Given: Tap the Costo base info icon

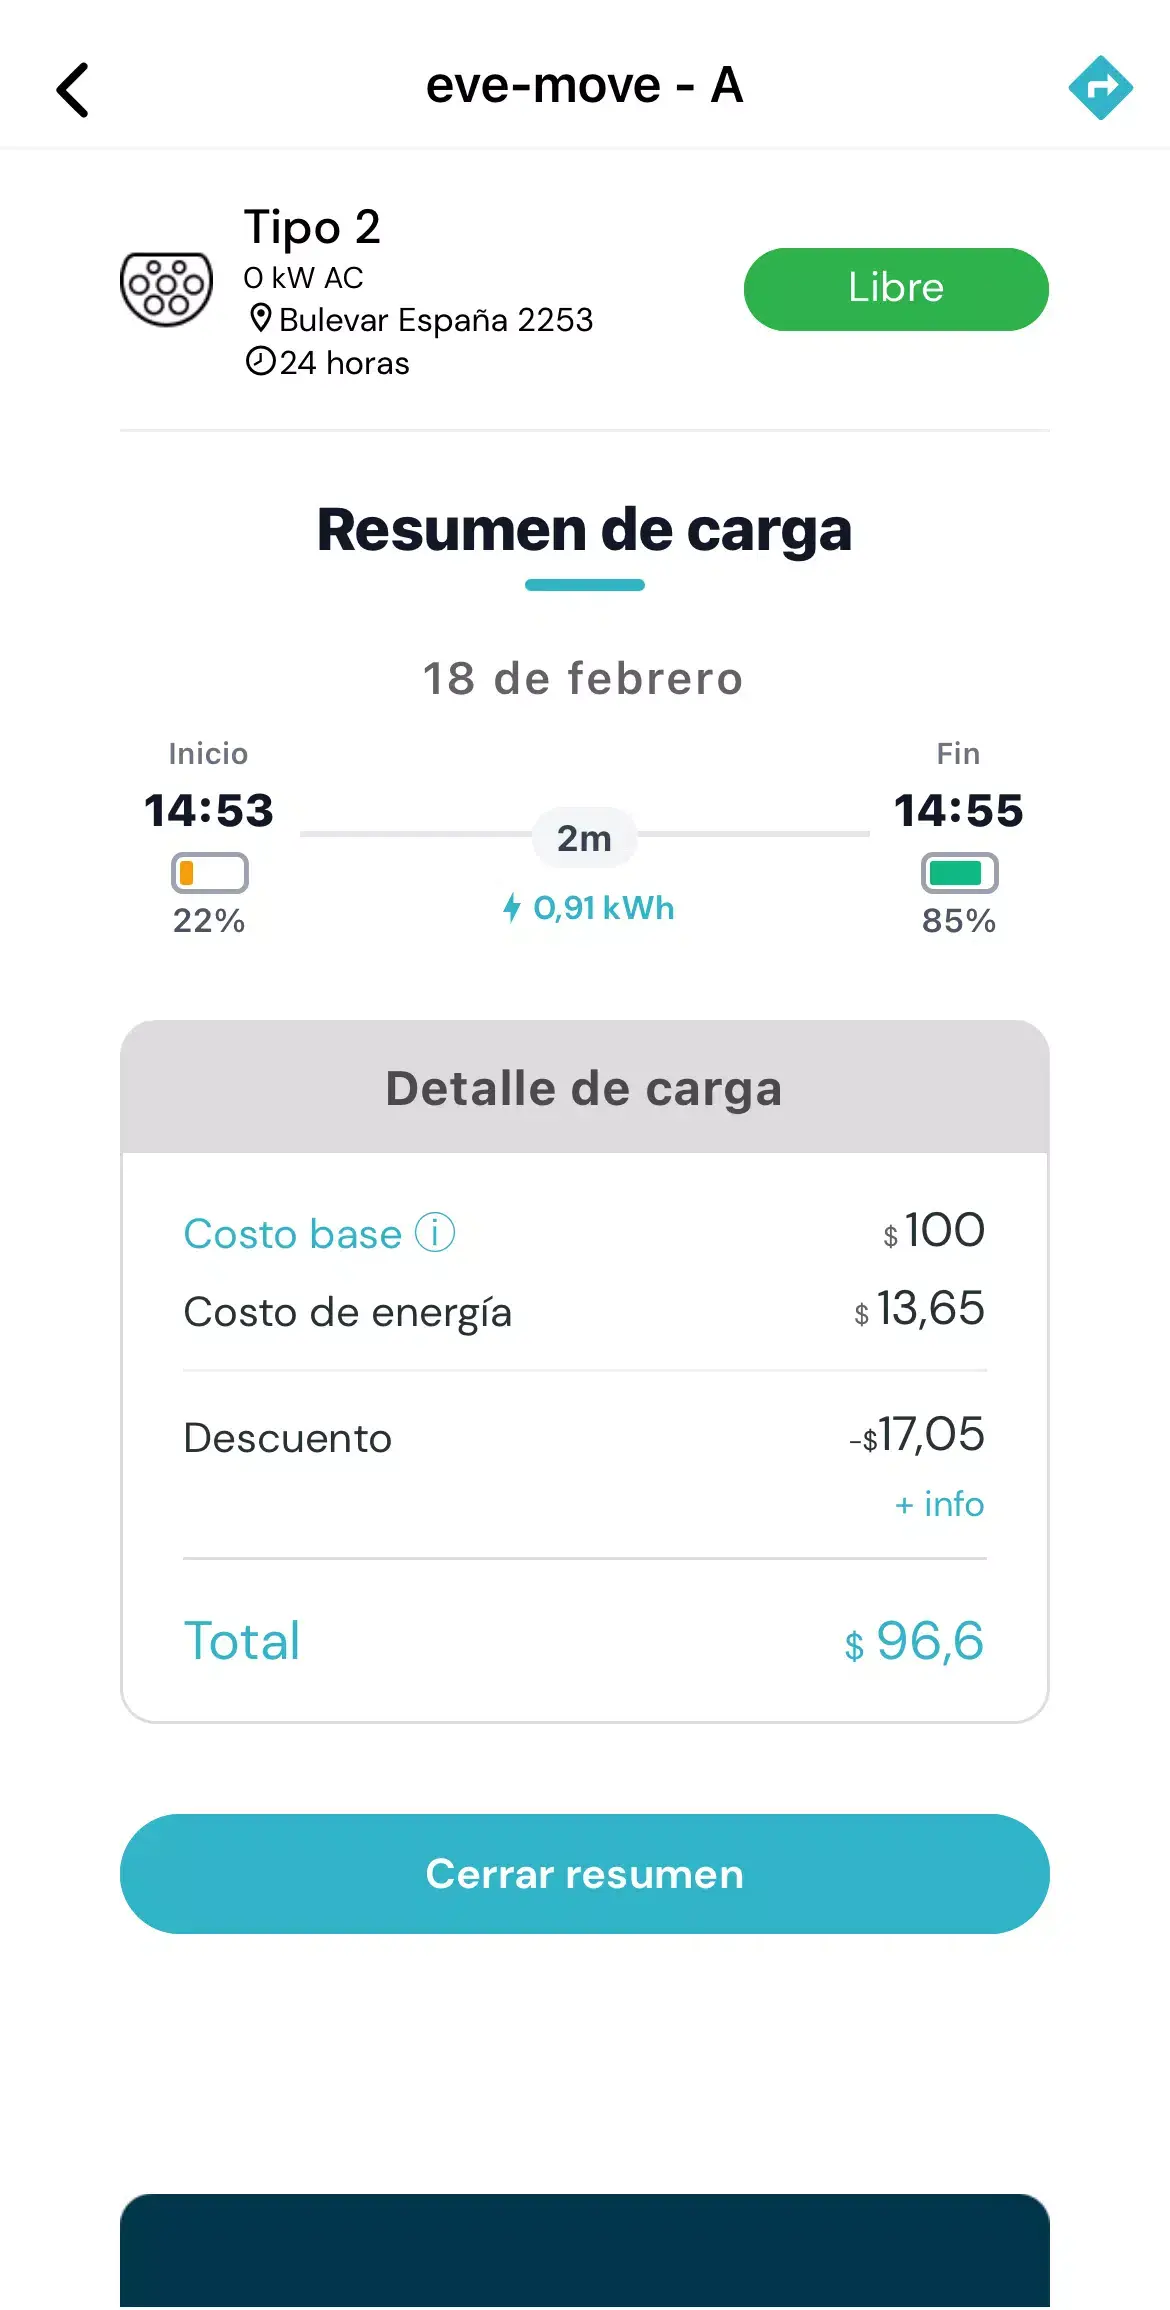Looking at the screenshot, I should coord(435,1233).
